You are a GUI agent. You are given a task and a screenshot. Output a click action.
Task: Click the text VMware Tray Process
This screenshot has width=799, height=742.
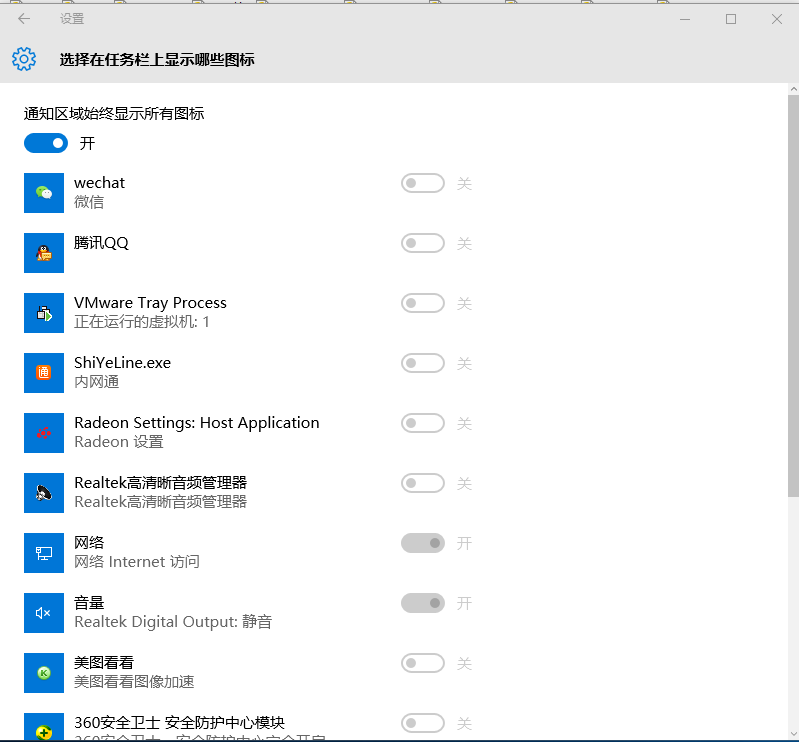point(150,303)
